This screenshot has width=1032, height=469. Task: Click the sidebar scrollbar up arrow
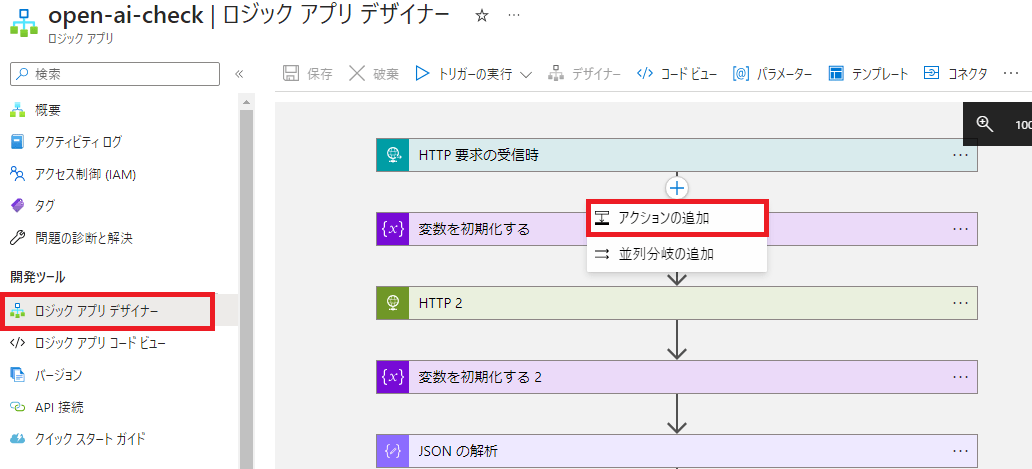[246, 103]
